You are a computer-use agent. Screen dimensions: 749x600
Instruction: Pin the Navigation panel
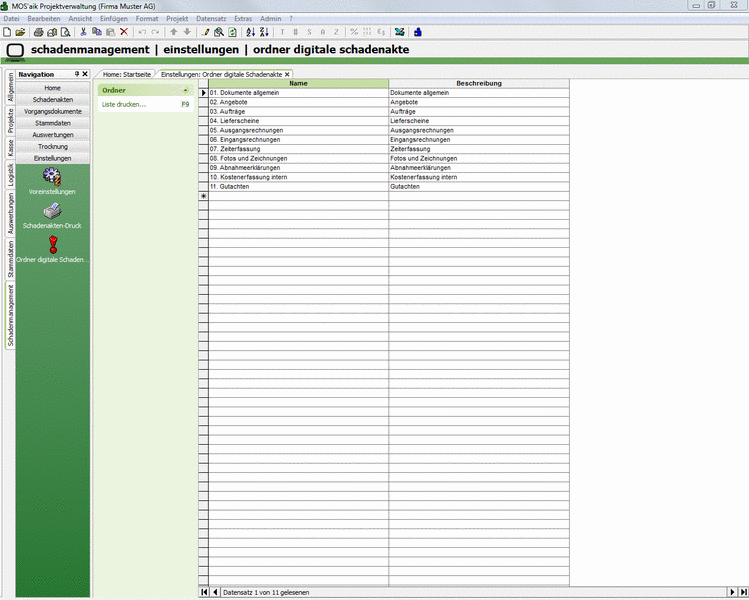tap(77, 74)
